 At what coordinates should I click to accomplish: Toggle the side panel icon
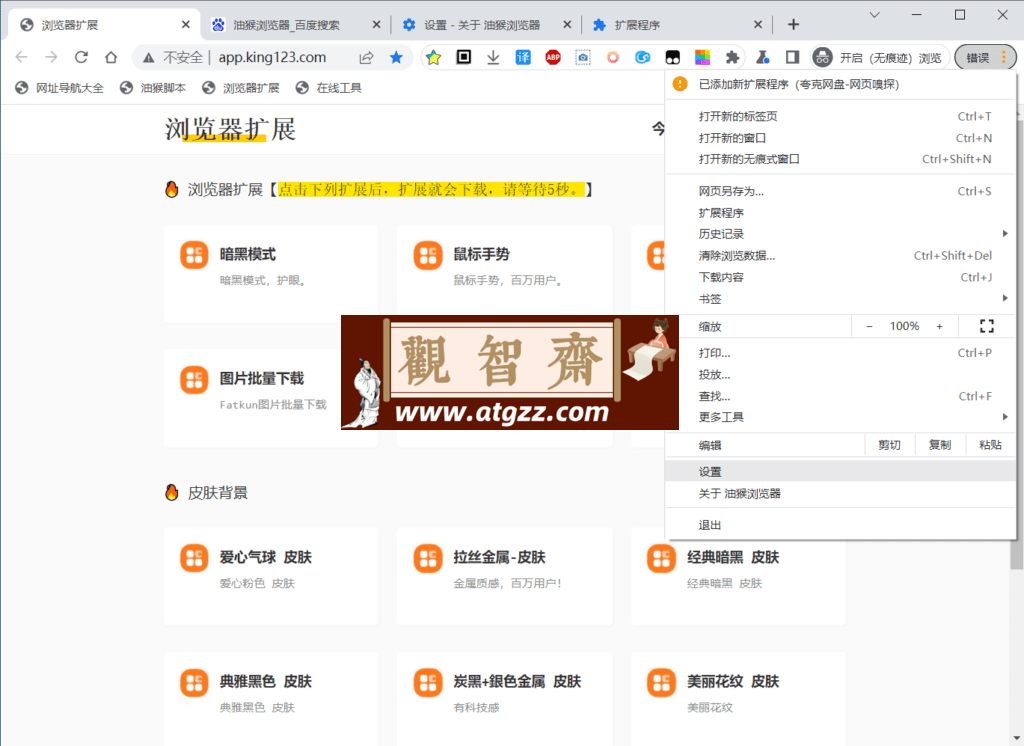792,57
